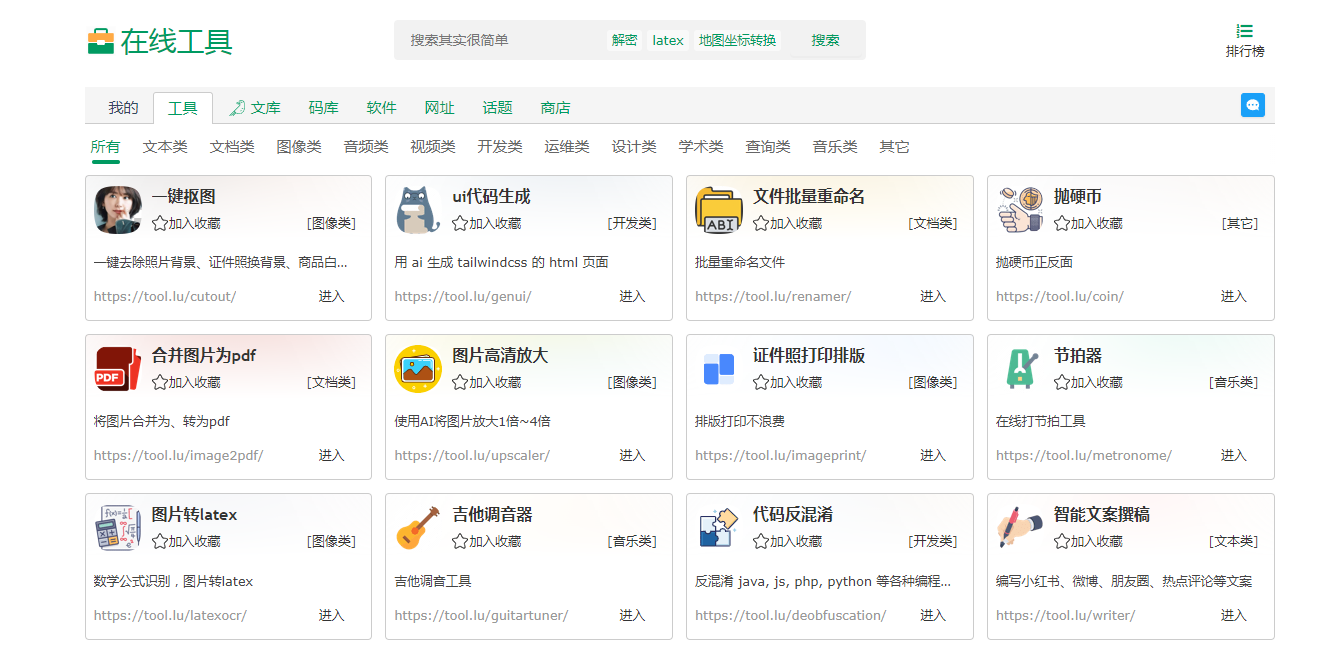Toggle 加入收藏 star for 图片高清放大
Viewport: 1337px width, 652px height.
460,383
